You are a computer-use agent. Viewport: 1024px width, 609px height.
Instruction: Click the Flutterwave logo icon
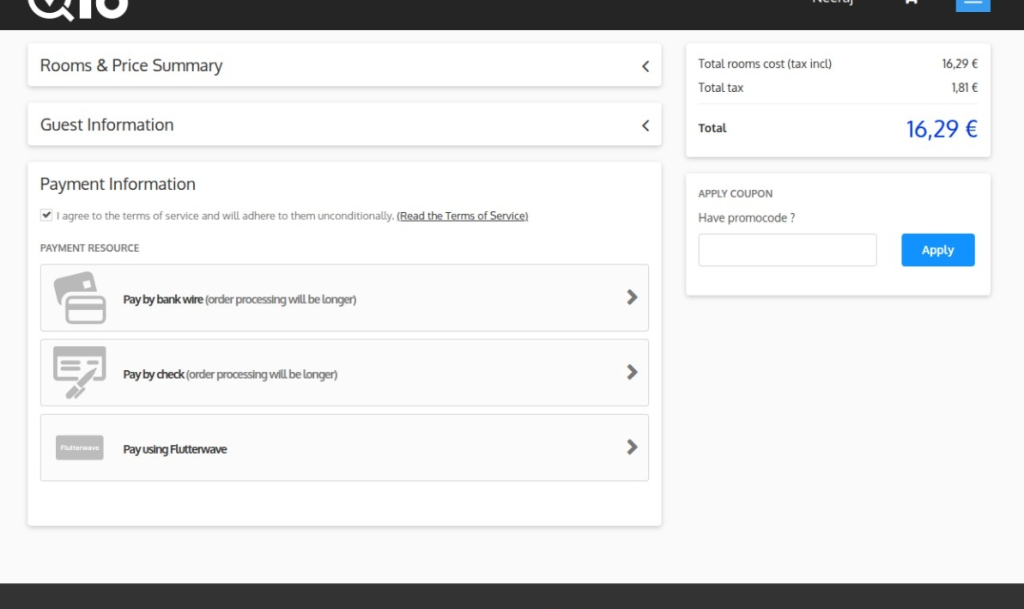[x=80, y=448]
